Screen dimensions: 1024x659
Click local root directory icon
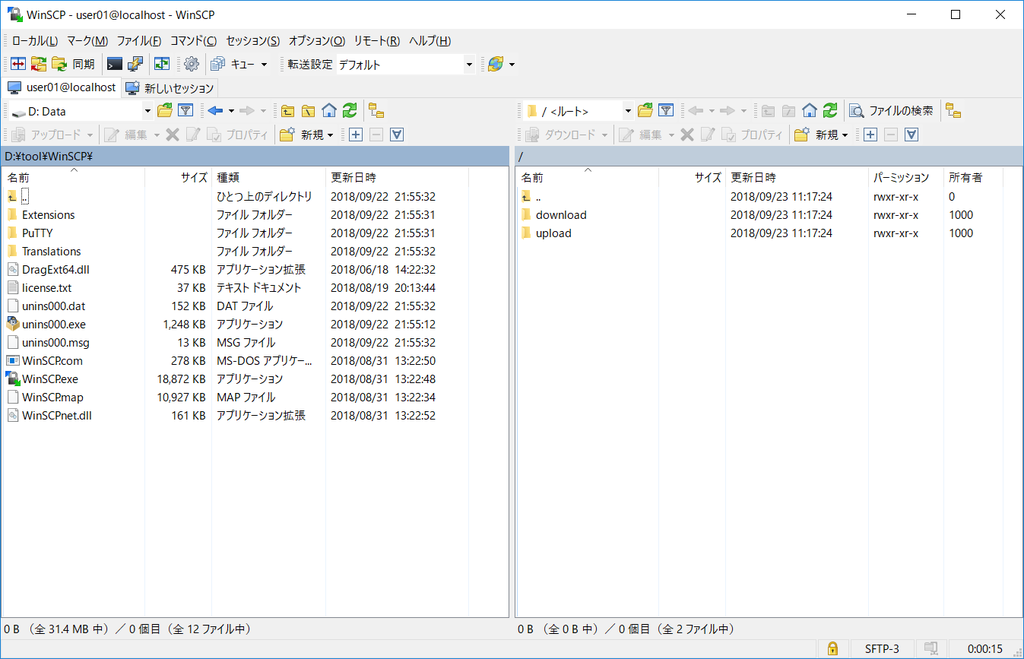(308, 110)
